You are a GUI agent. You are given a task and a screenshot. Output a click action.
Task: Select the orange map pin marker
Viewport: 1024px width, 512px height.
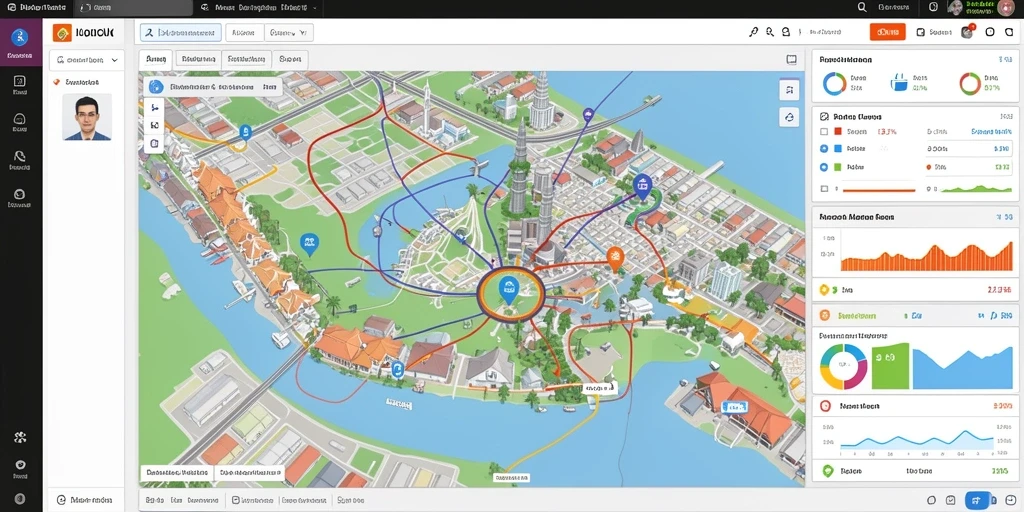coord(615,259)
